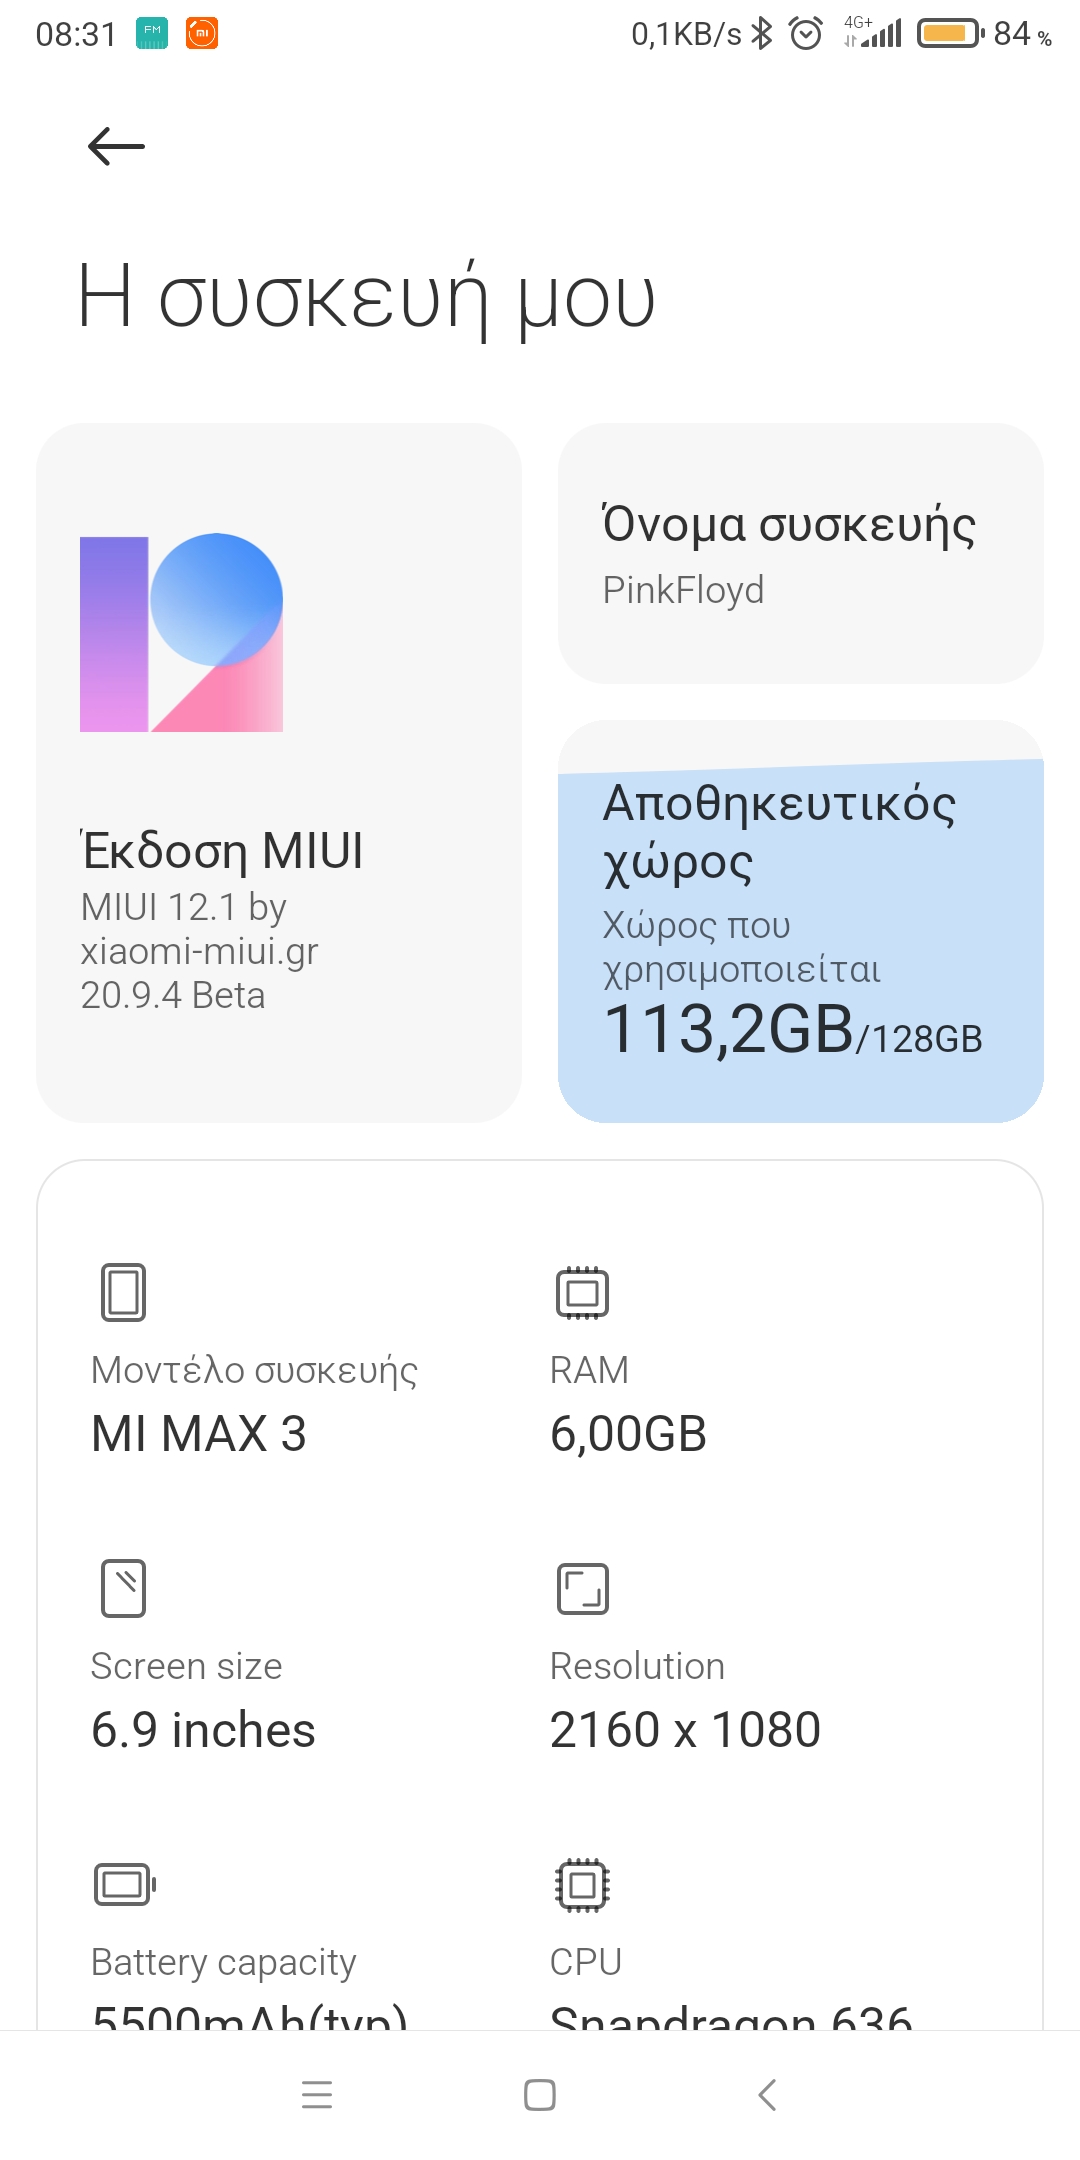Tap the back arrow at top
1080x2160 pixels.
116,147
